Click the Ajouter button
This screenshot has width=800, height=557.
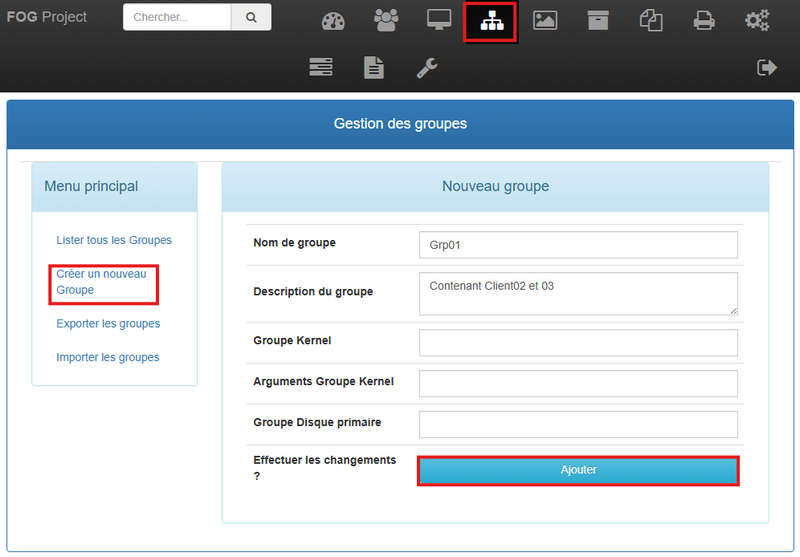(x=578, y=470)
